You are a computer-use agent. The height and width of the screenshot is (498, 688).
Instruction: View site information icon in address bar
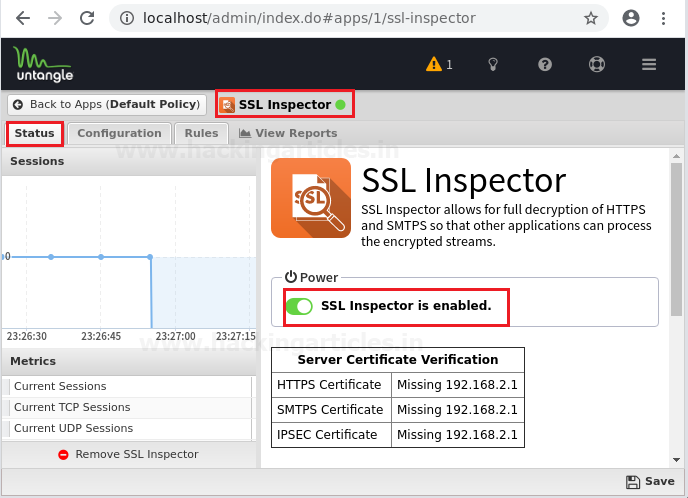(x=127, y=18)
